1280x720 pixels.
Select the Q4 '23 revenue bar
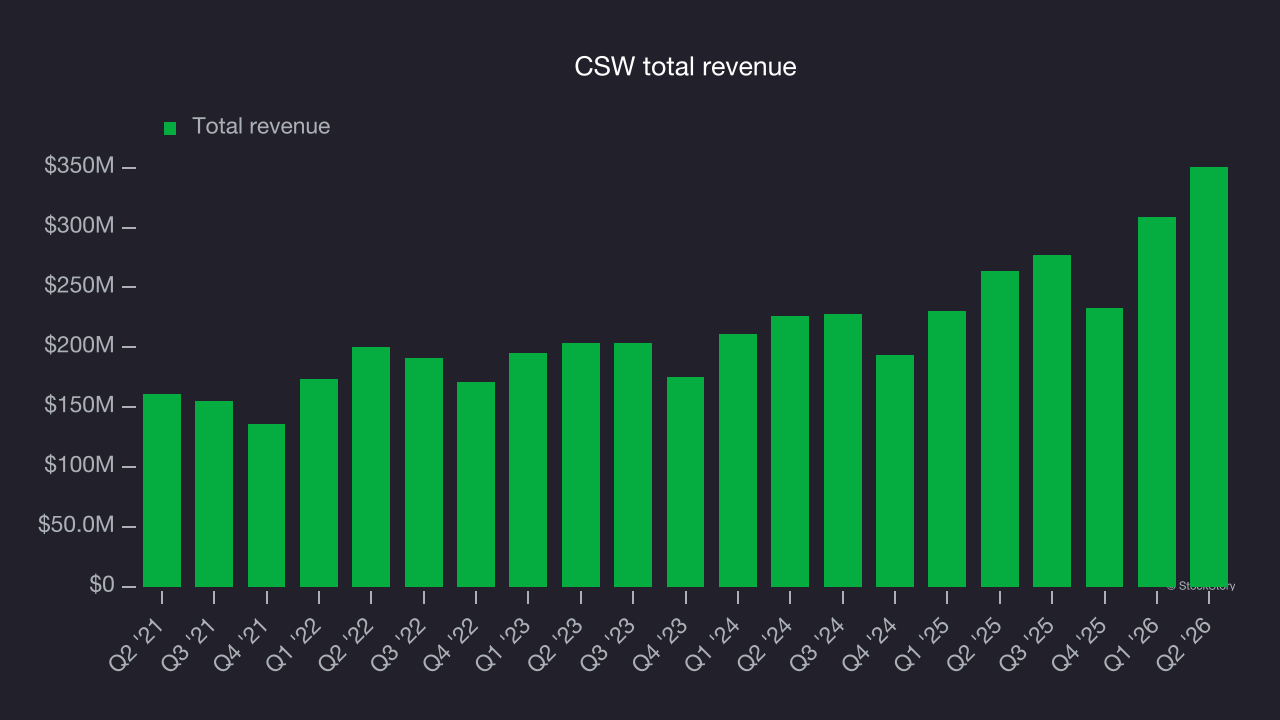(686, 482)
